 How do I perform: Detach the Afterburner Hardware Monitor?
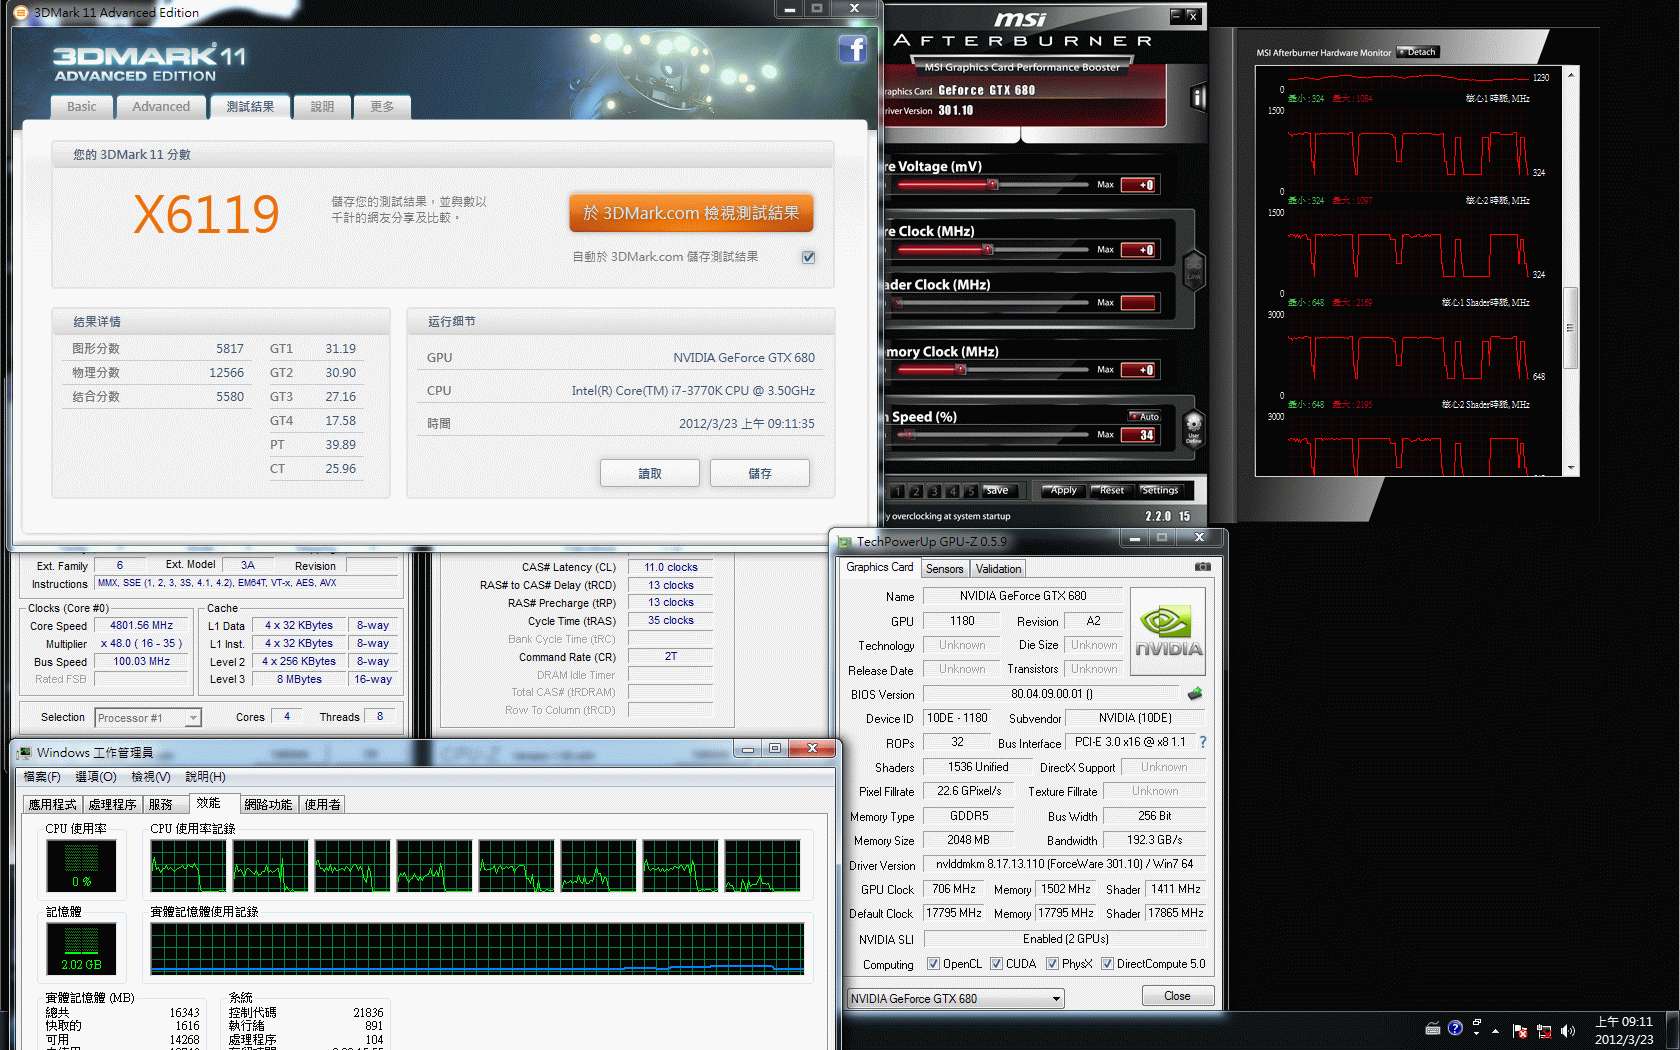1418,52
